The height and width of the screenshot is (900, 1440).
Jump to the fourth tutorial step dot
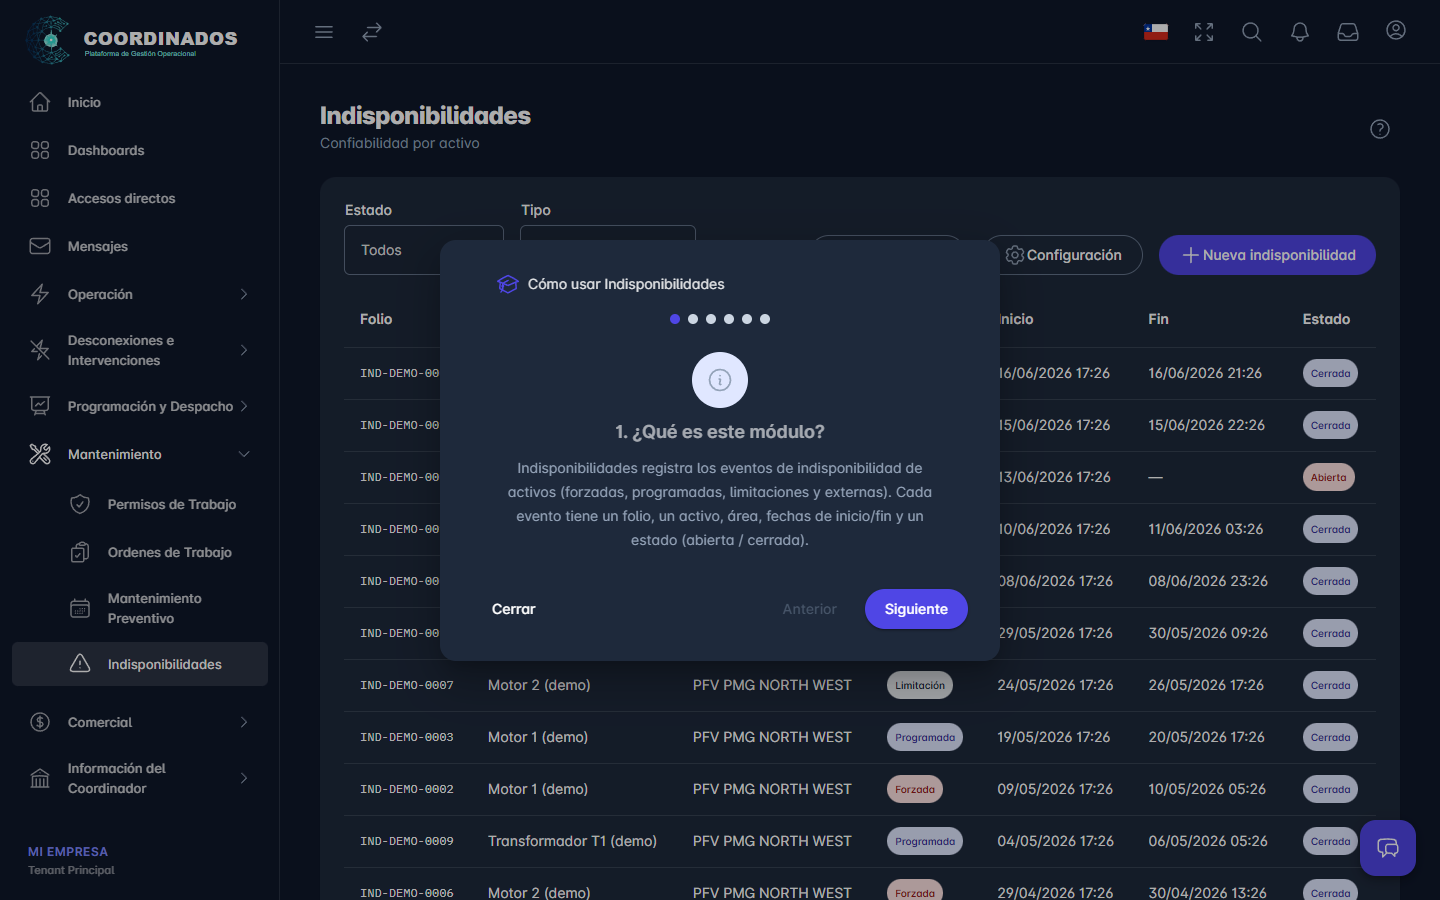tap(729, 319)
